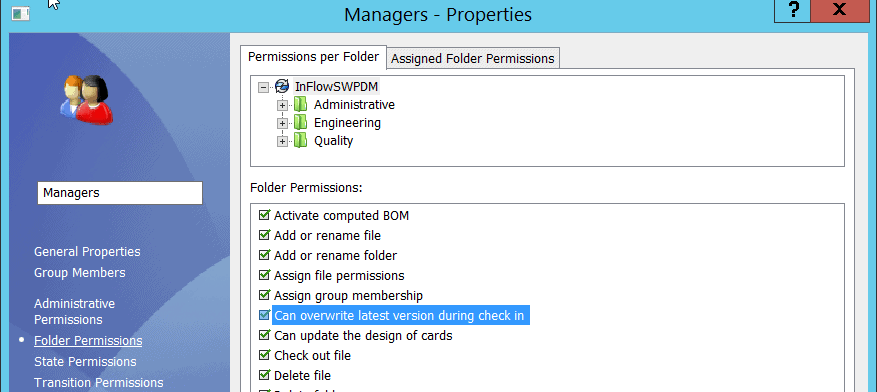Viewport: 877px width, 392px height.
Task: Toggle Add or rename file checkbox
Action: point(265,235)
